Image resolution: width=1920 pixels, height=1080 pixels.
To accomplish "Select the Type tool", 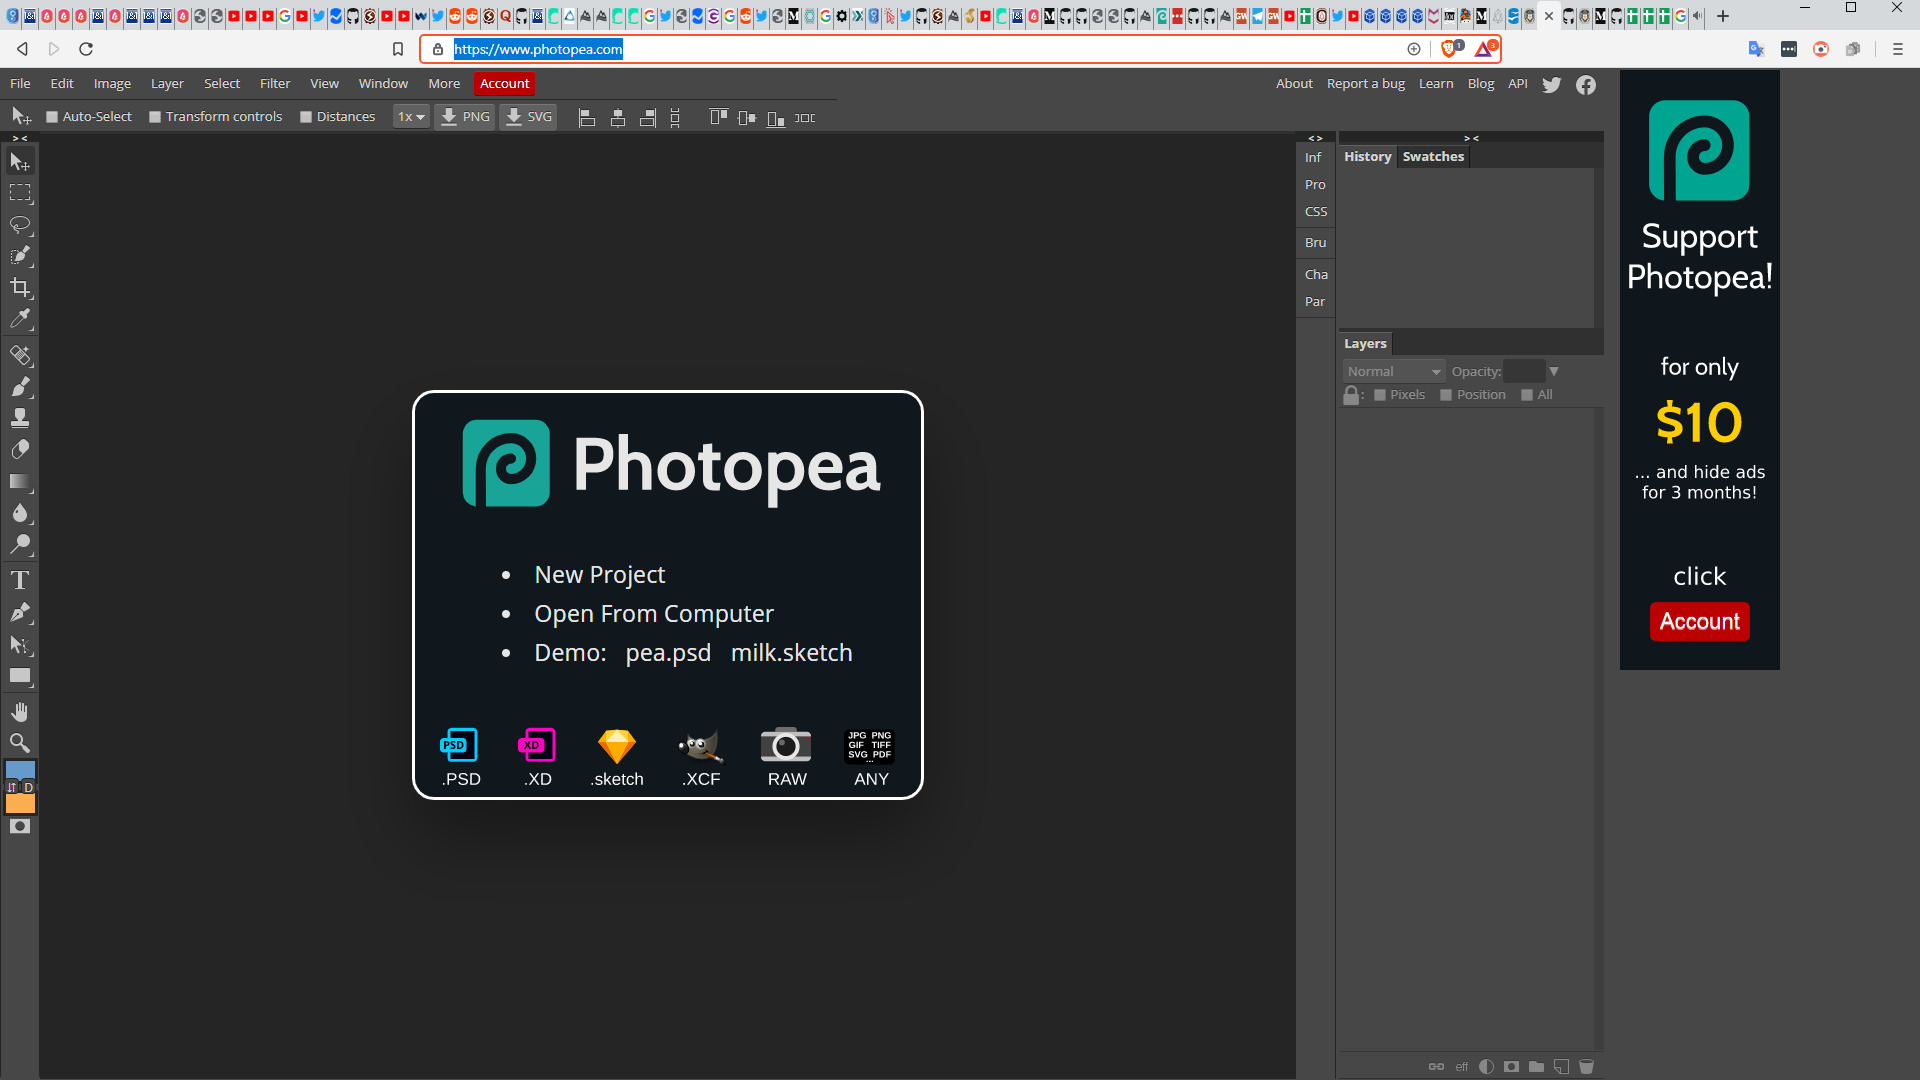I will tap(20, 581).
